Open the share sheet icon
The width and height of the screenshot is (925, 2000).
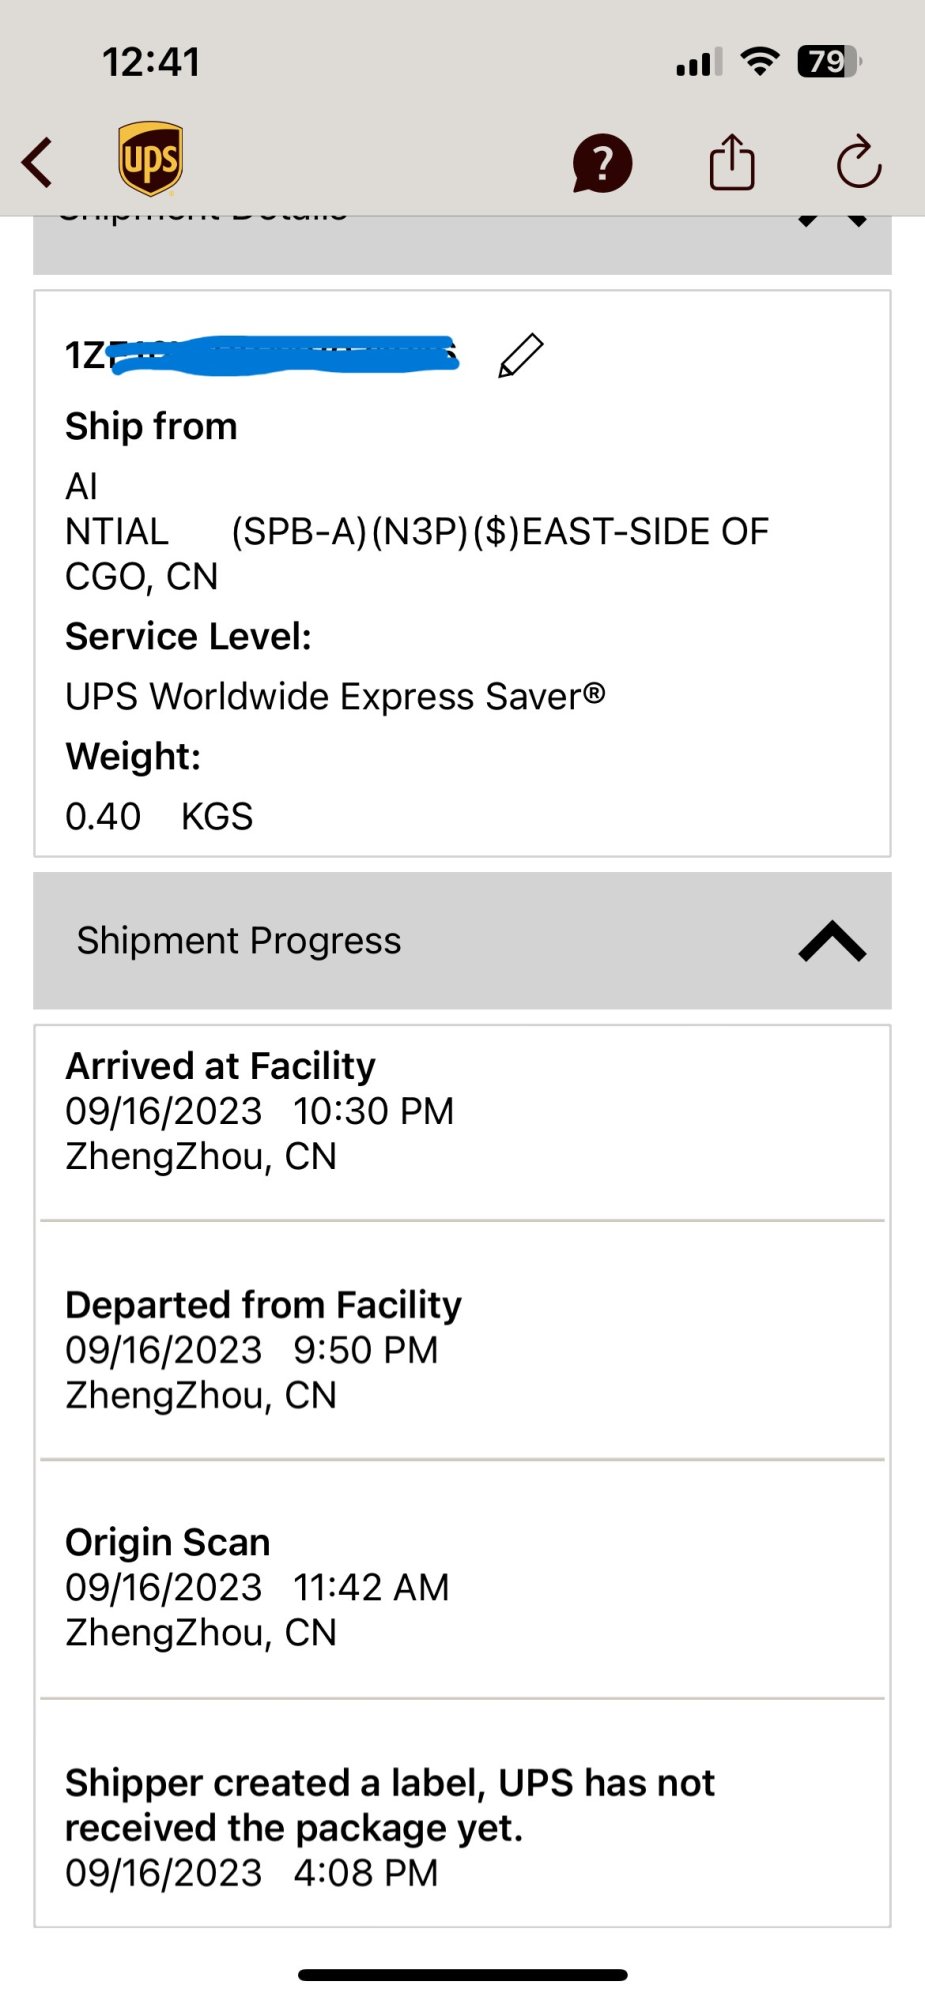(732, 162)
